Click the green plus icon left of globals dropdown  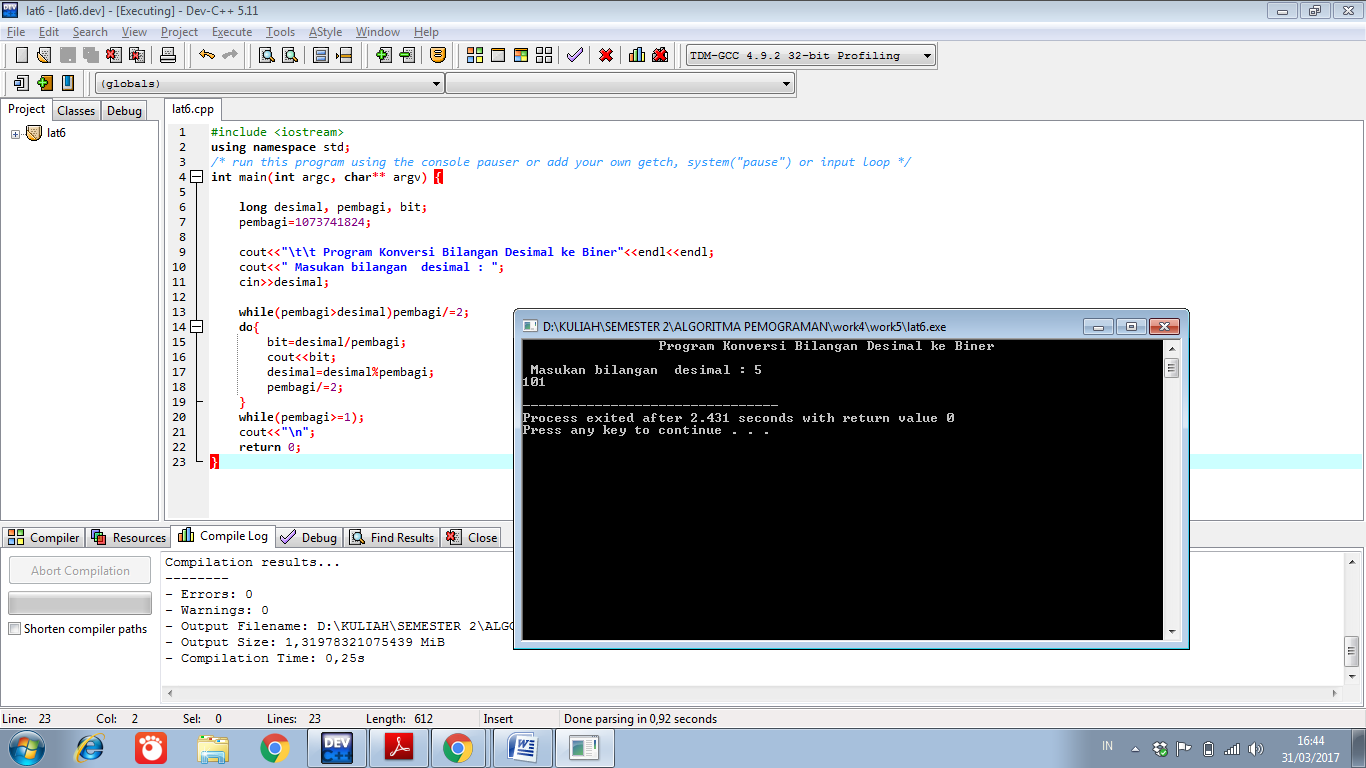pos(45,83)
